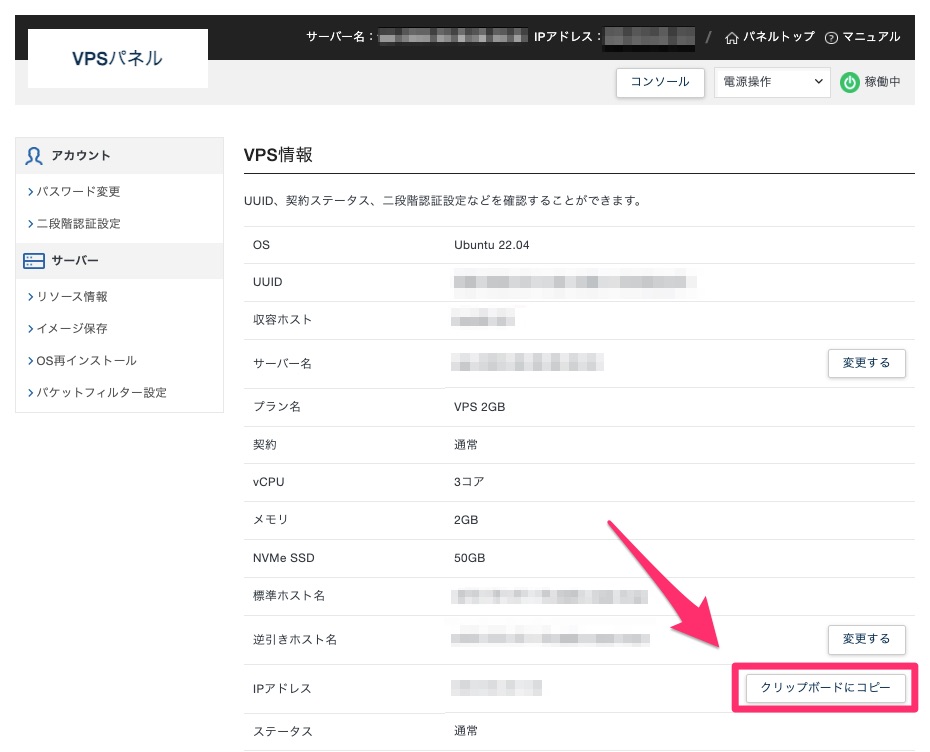This screenshot has width=930, height=752.
Task: Select リソース情報 from the server menu
Action: pyautogui.click(x=72, y=297)
